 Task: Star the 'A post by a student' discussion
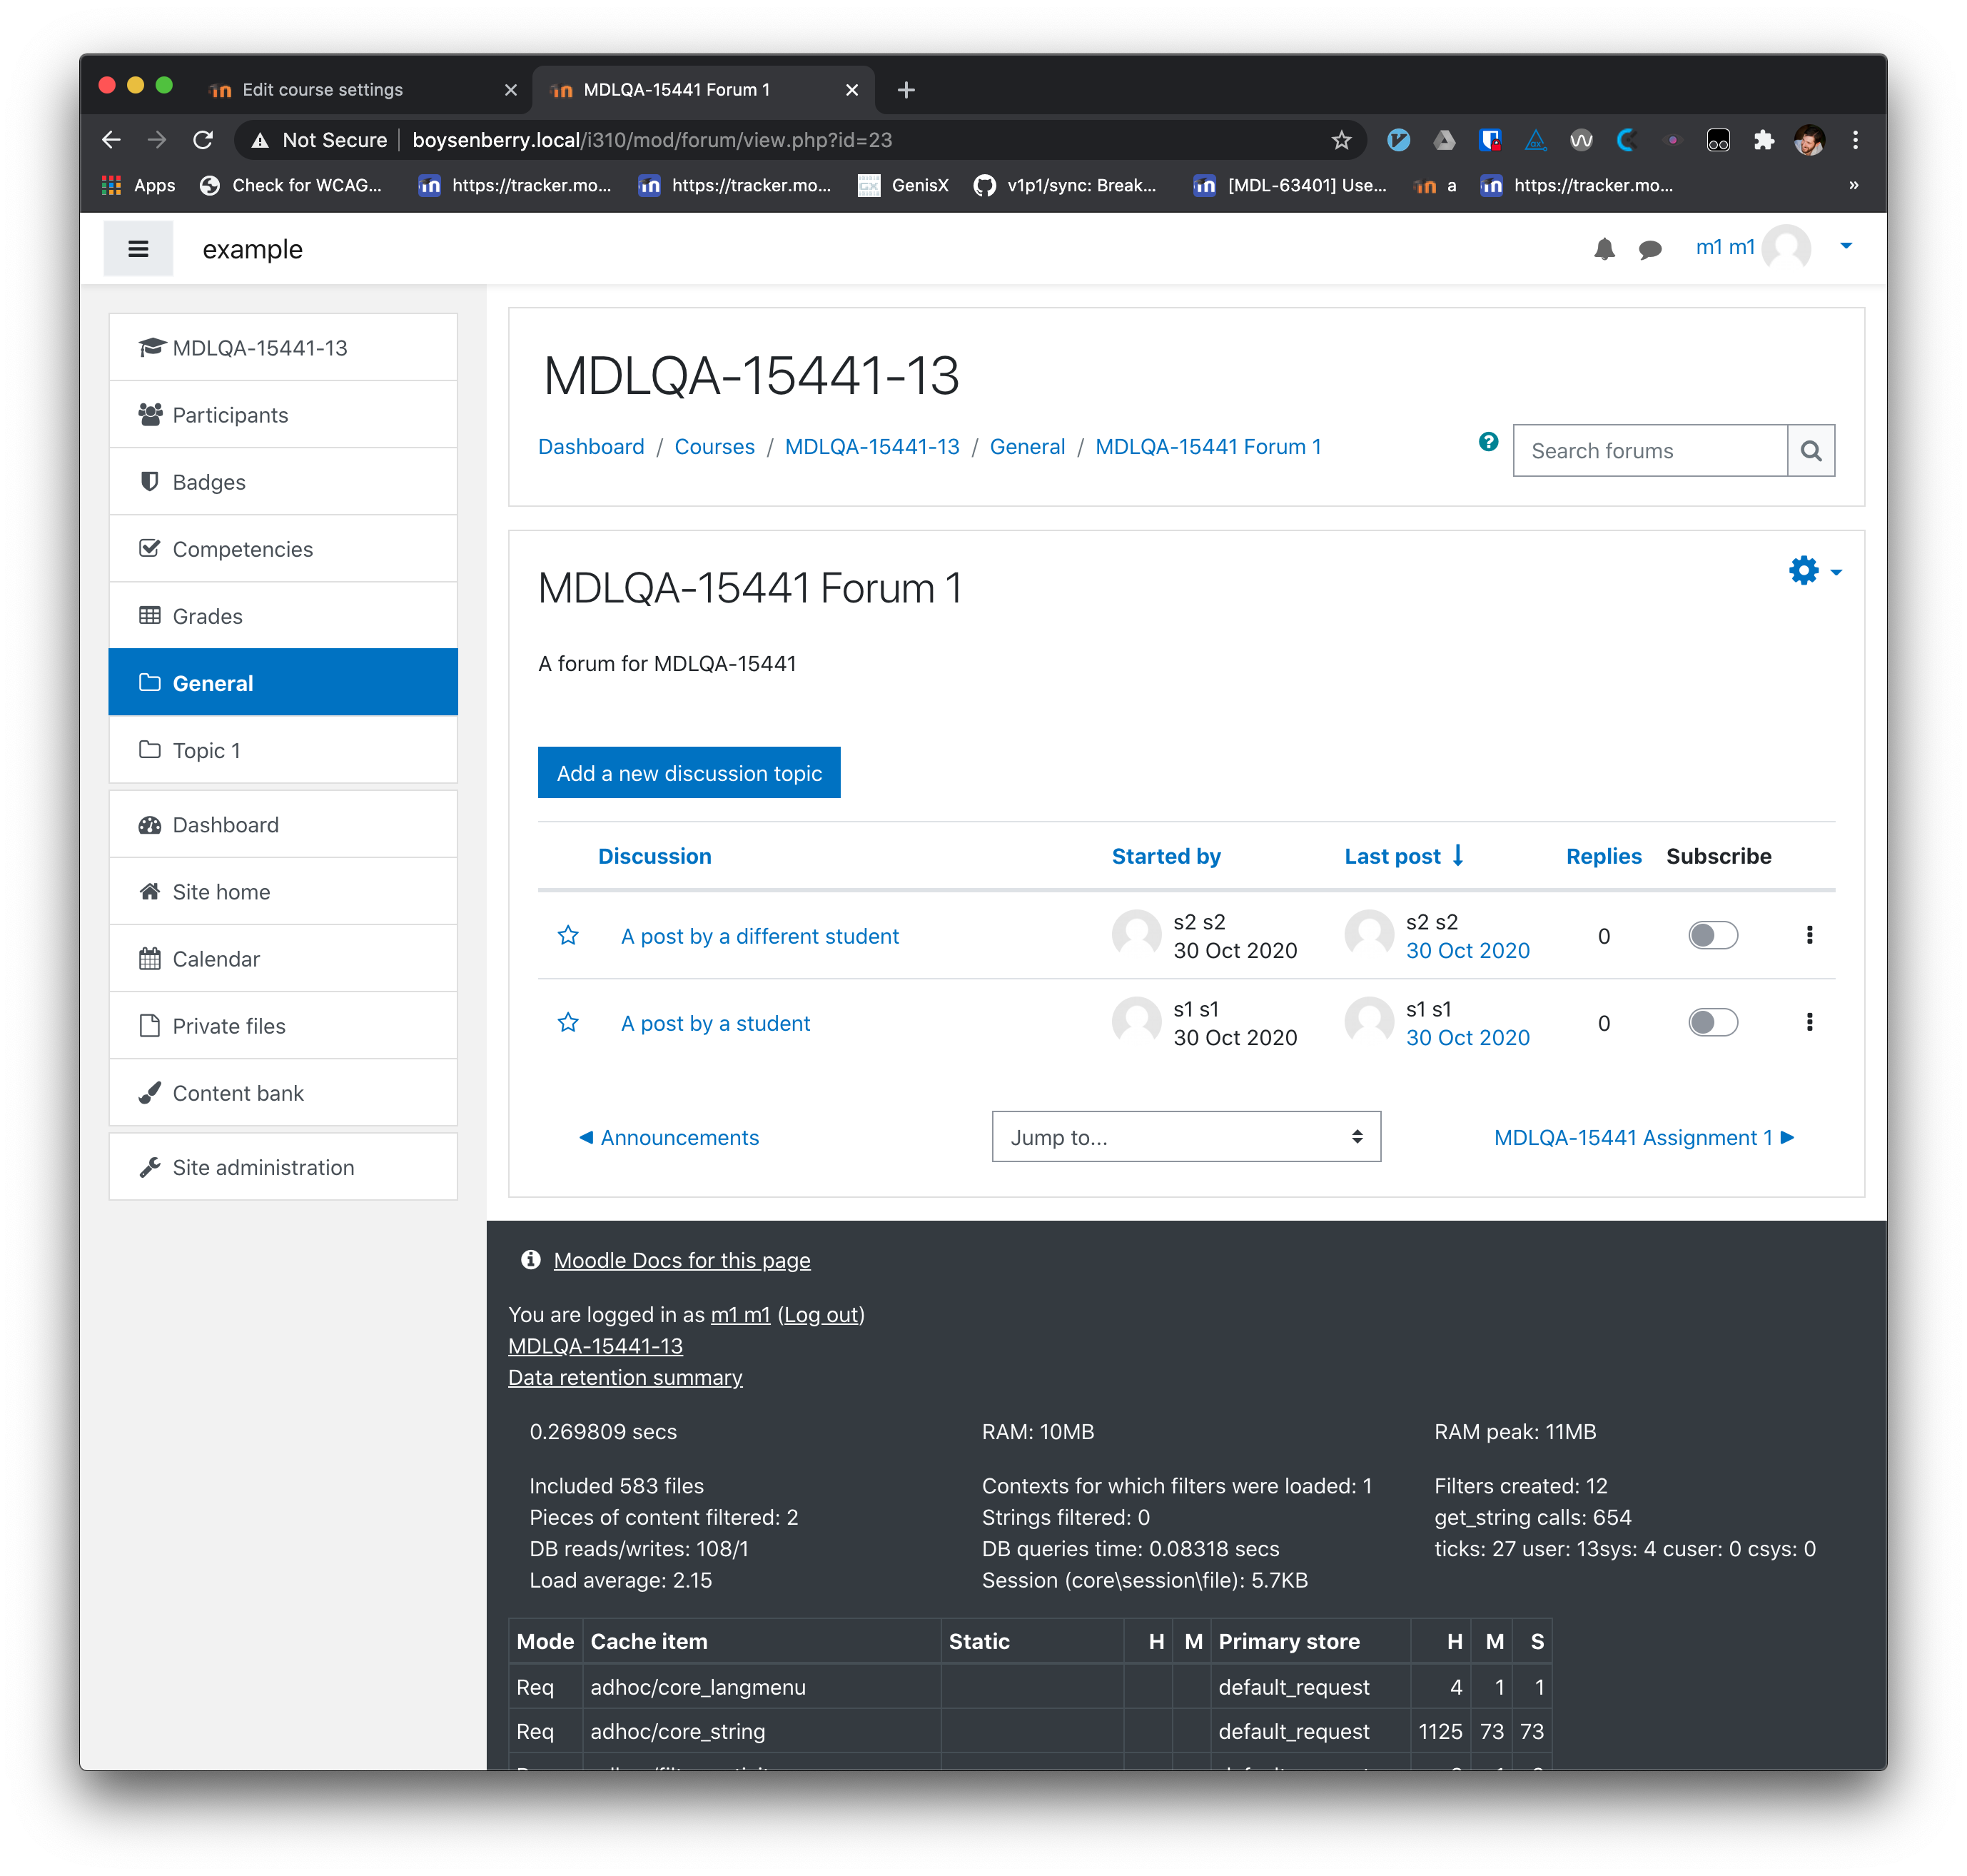click(x=567, y=1023)
